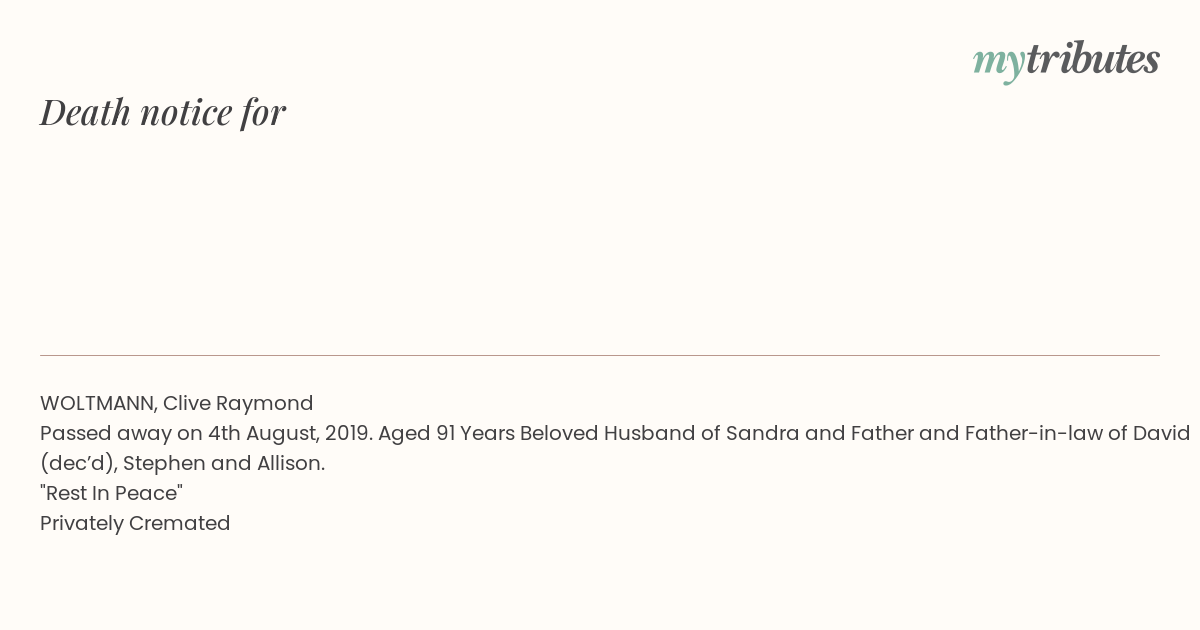The image size is (1200, 630).
Task: Click the green "my" part of logo
Action: (x=999, y=64)
